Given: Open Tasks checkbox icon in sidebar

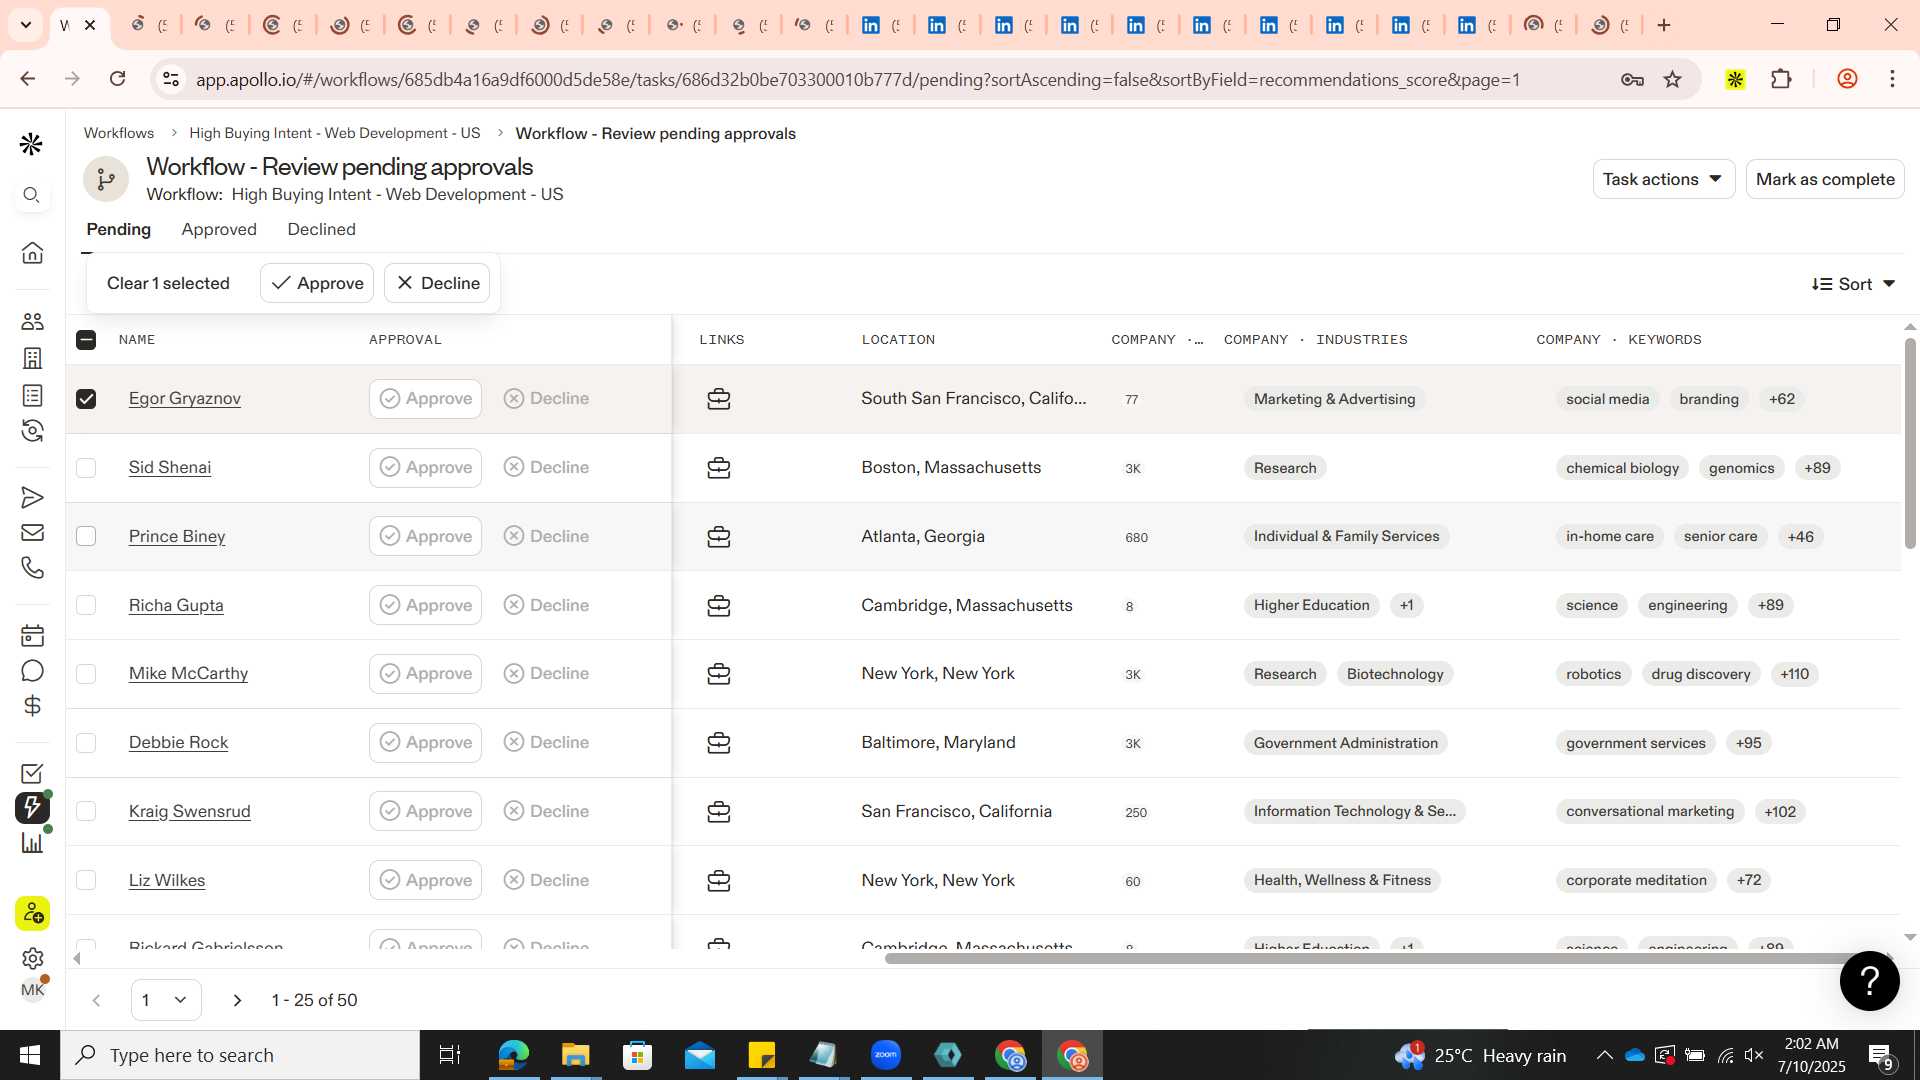Looking at the screenshot, I should point(32,773).
